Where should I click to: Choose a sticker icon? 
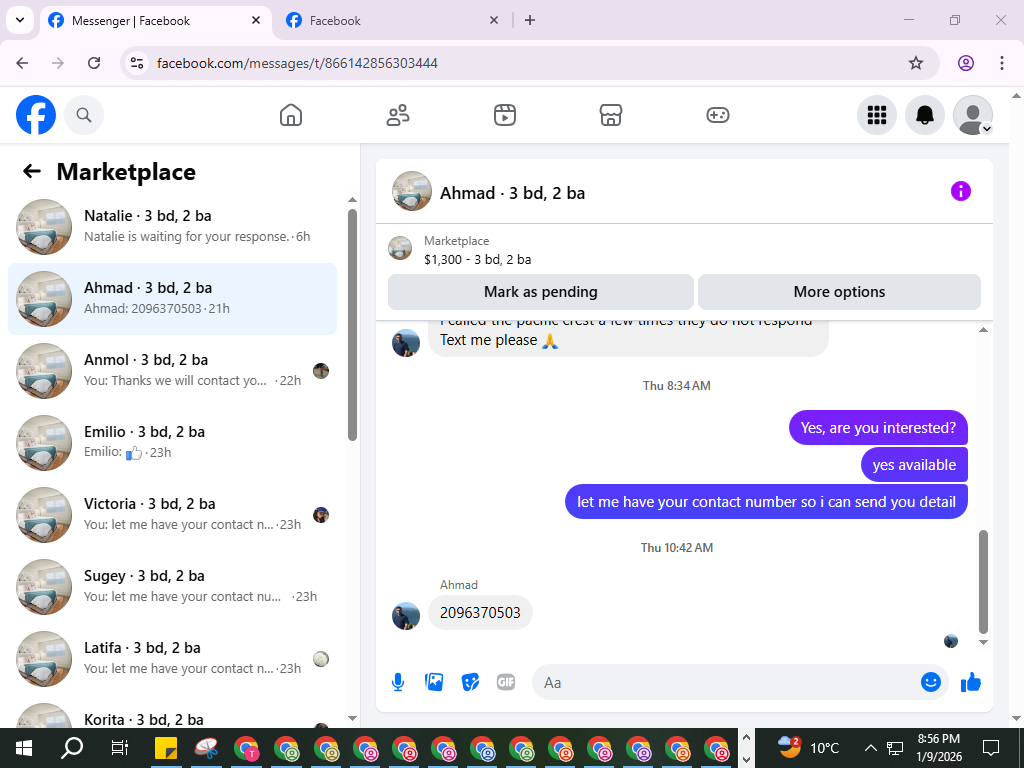pos(470,682)
